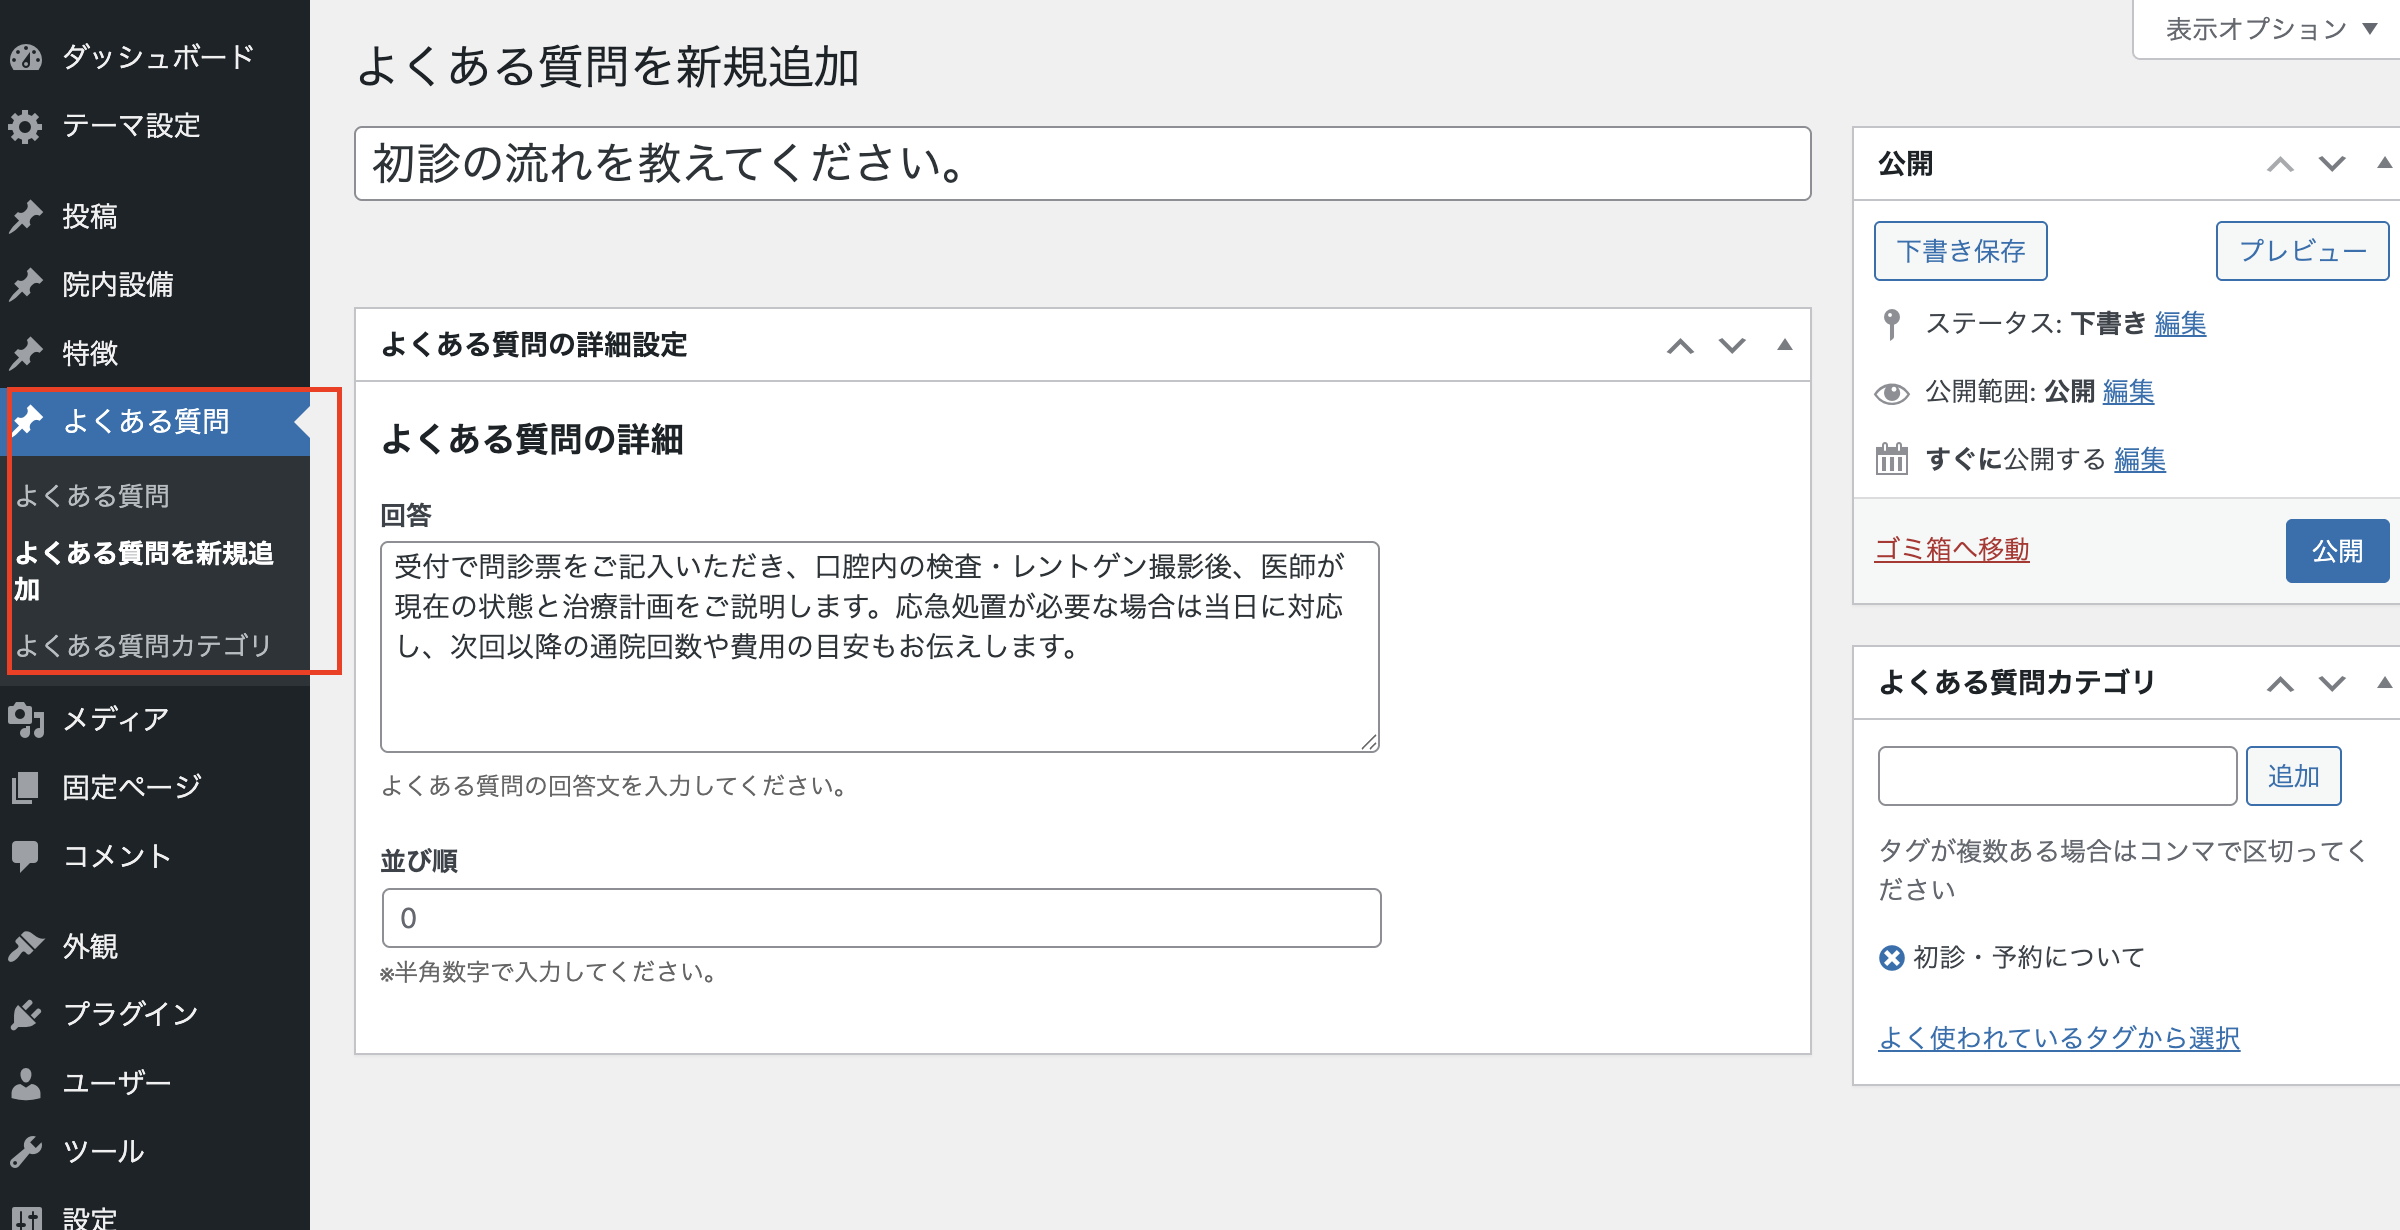Viewport: 2400px width, 1230px height.
Task: Click the 下書き保存 button
Action: click(x=1960, y=251)
